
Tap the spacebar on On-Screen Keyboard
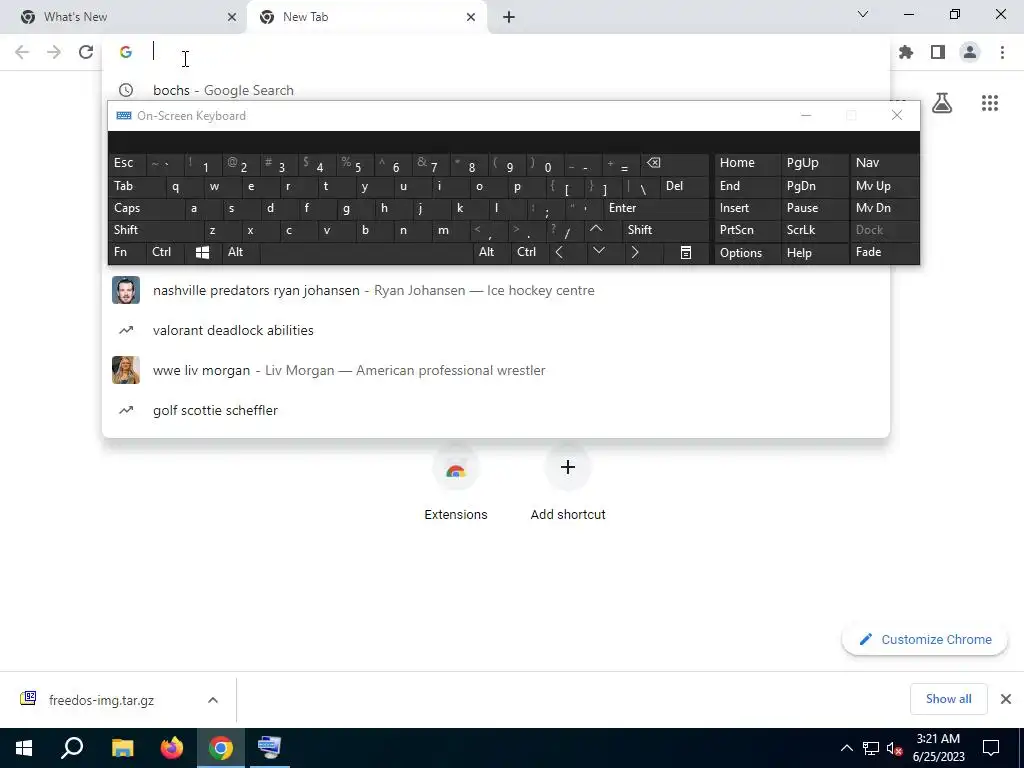click(x=366, y=252)
